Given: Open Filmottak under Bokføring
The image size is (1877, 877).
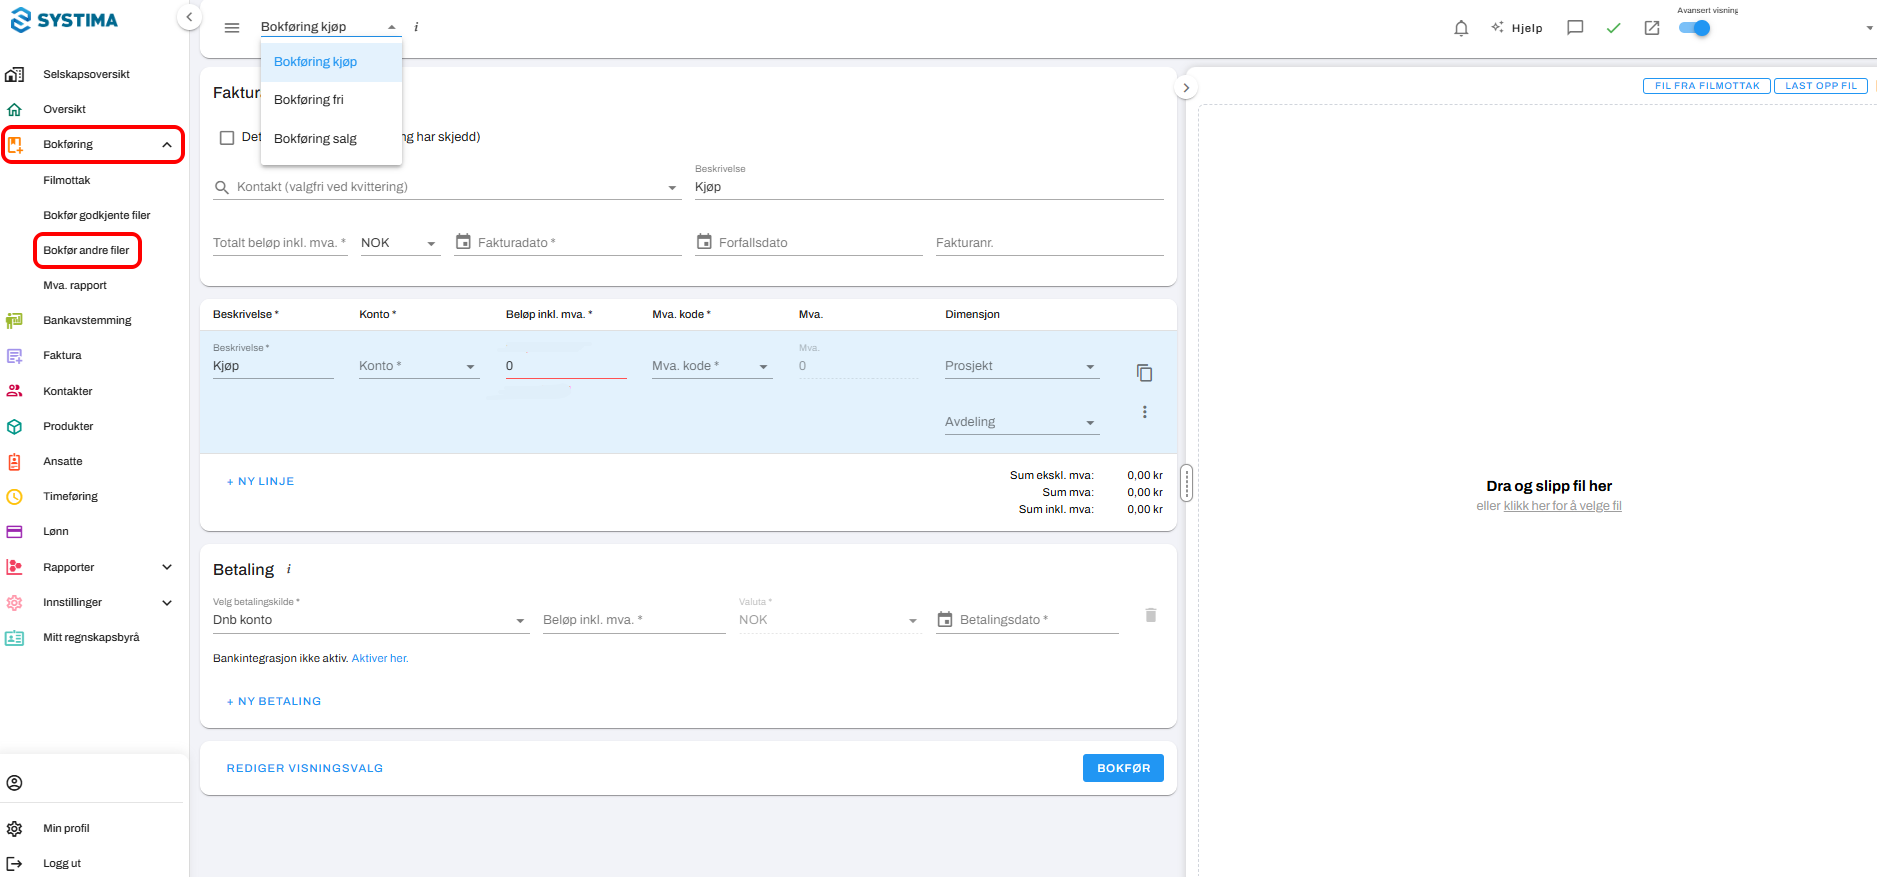Looking at the screenshot, I should point(66,180).
